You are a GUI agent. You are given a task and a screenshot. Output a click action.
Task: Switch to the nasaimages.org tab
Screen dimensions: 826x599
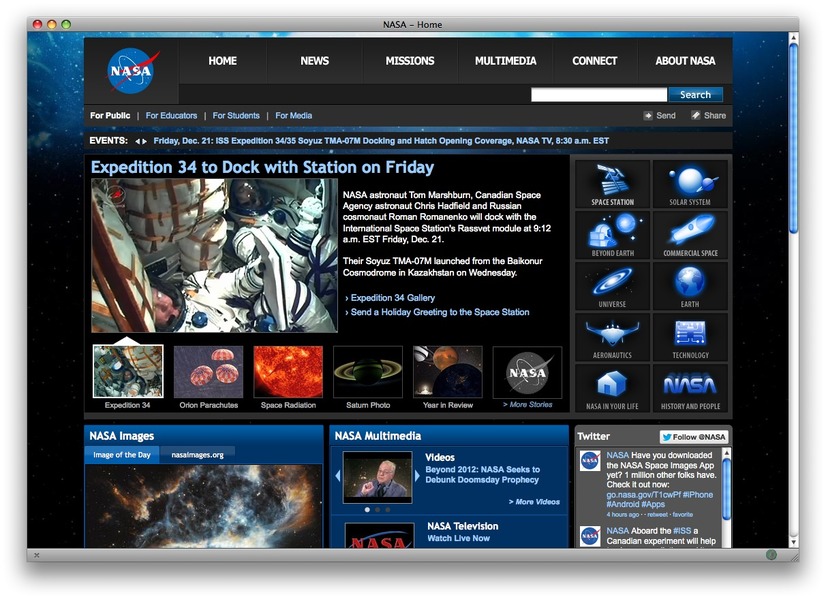(x=198, y=455)
